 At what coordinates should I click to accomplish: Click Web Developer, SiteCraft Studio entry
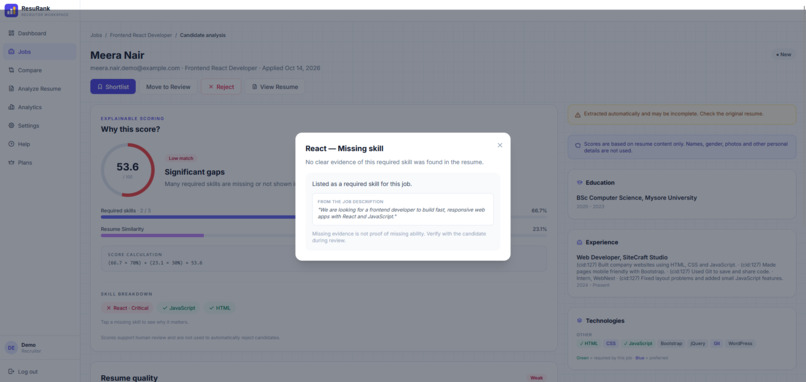pos(622,257)
